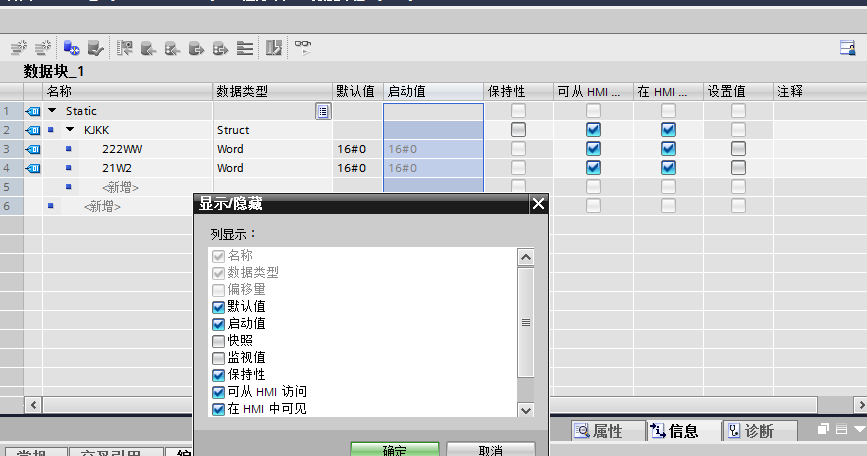Click the Struct data type cell
Screen dimensions: 867x456
(x=273, y=130)
